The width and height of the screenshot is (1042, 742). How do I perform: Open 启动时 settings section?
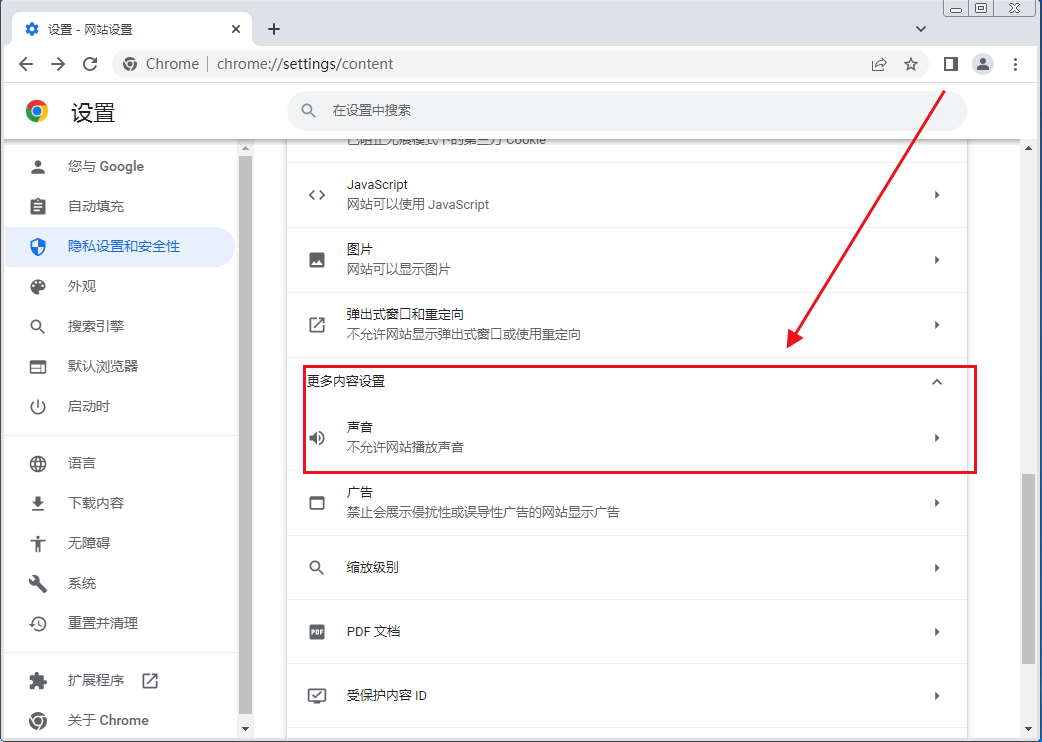pos(120,407)
